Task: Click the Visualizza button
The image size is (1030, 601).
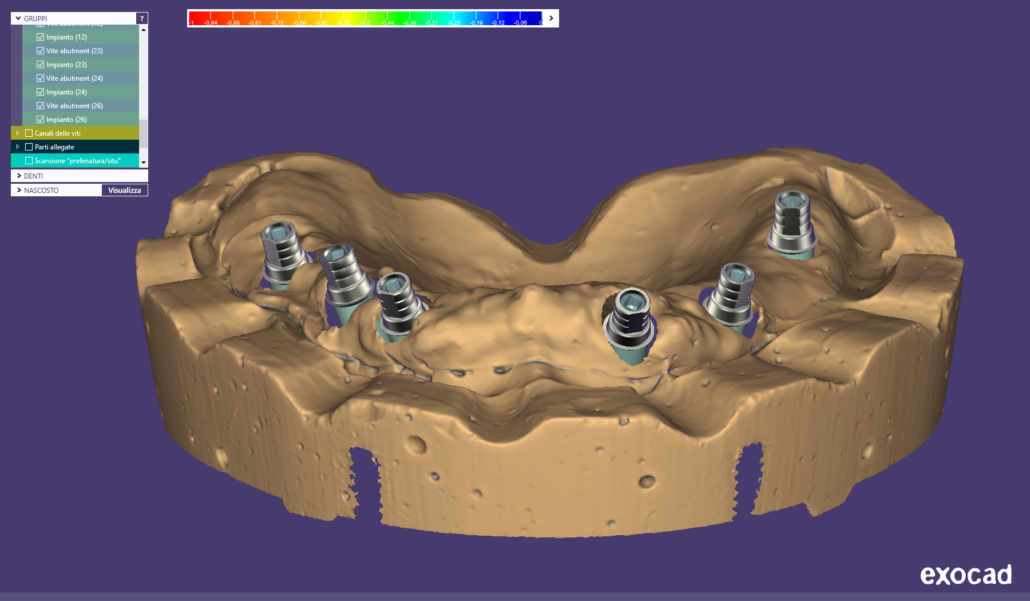Action: pyautogui.click(x=125, y=189)
